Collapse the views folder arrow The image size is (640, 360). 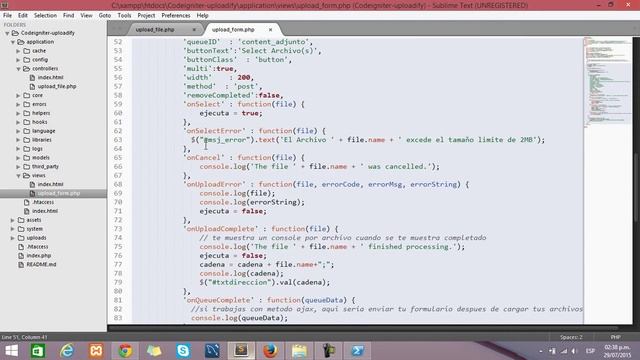tap(18, 176)
